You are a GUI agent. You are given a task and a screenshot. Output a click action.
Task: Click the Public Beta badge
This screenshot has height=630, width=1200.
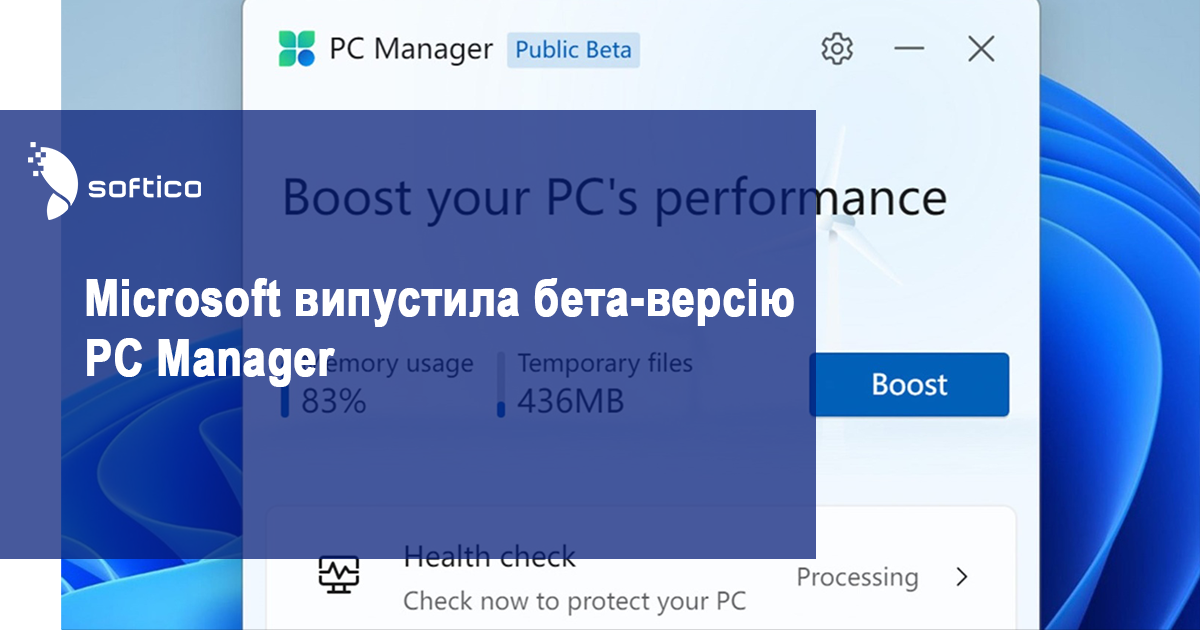(x=573, y=49)
